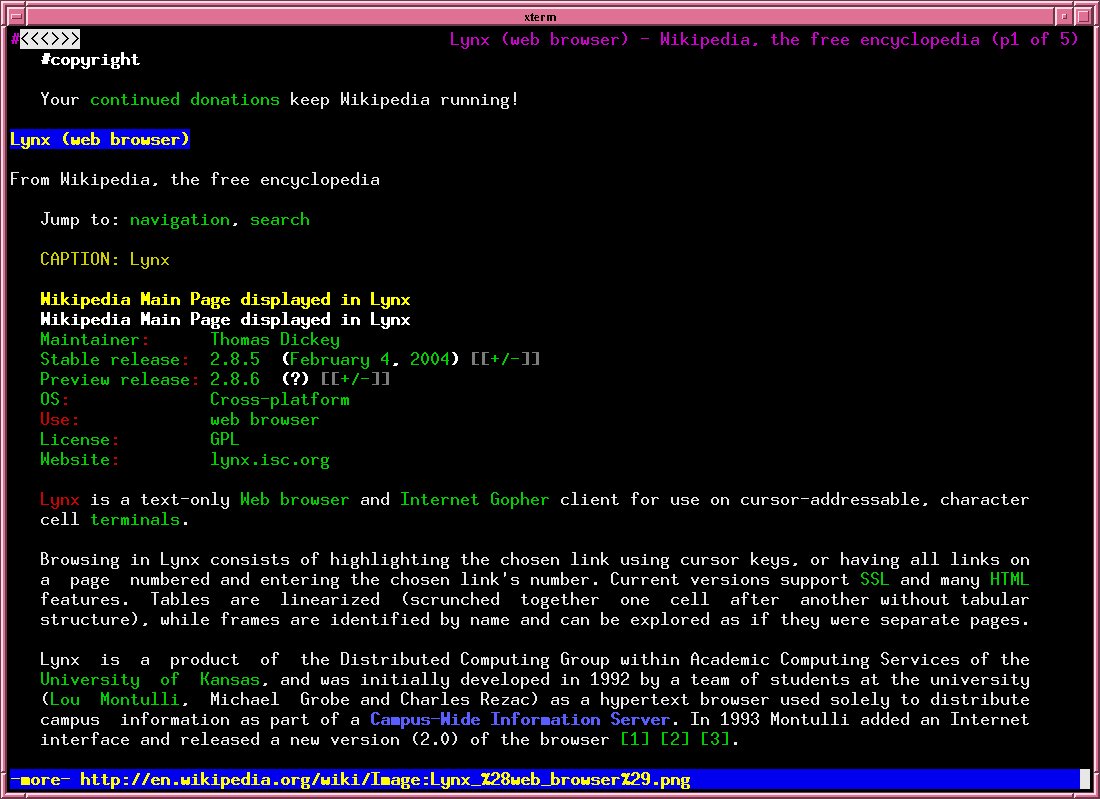Viewport: 1100px width, 799px height.
Task: Open the 'Web browser' link in the intro paragraph
Action: click(x=295, y=499)
